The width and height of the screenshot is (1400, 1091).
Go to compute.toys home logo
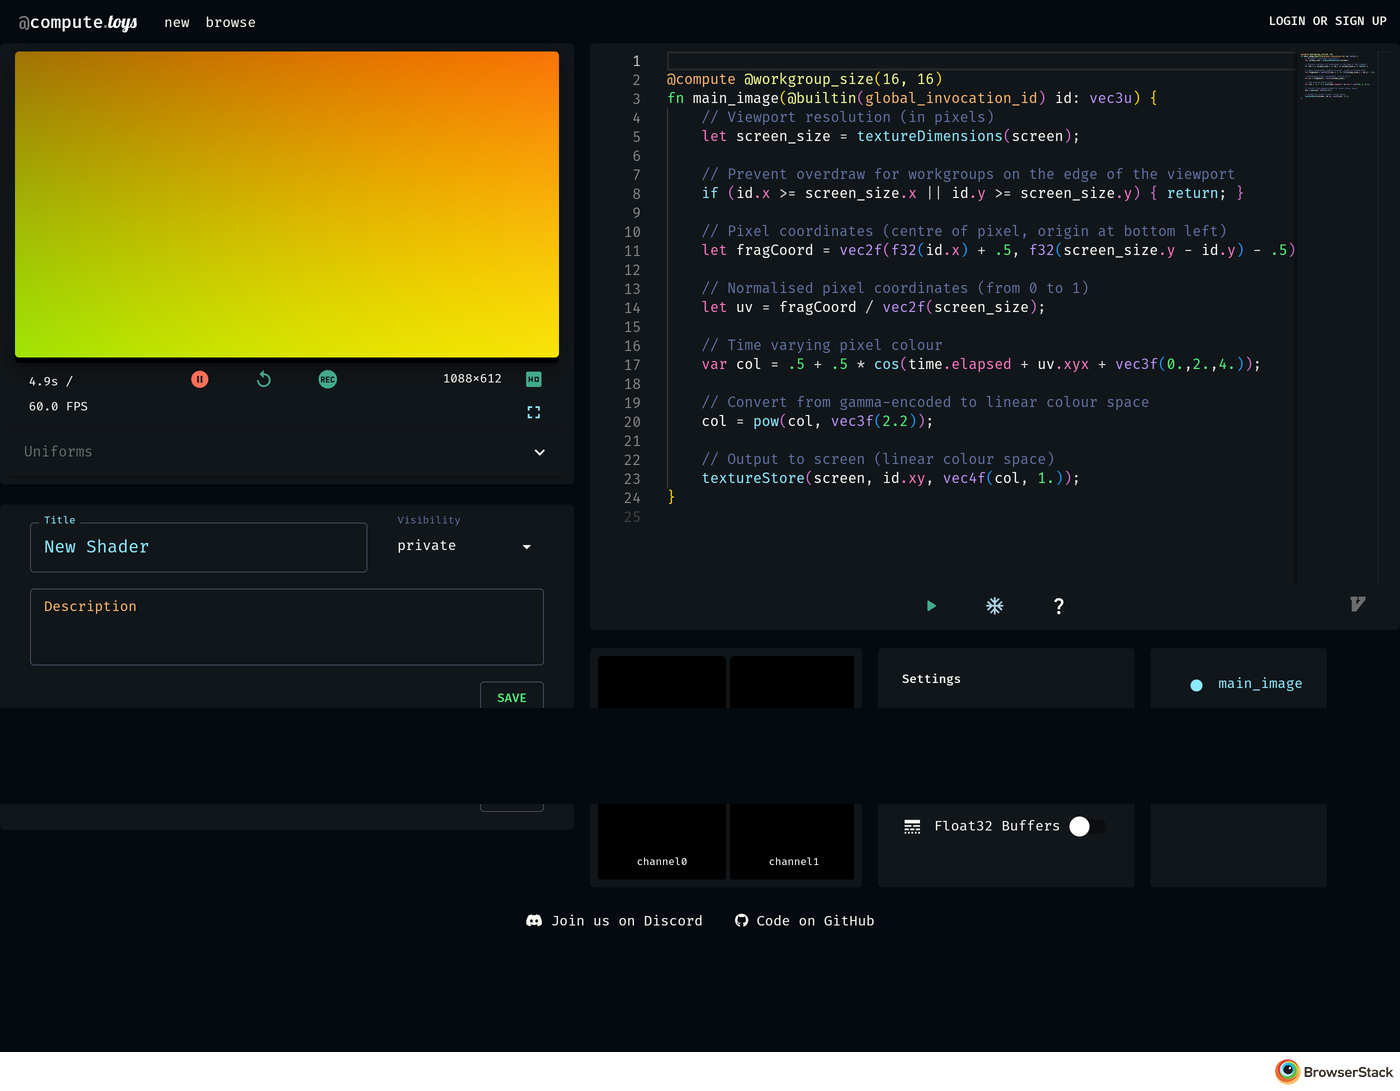[x=78, y=22]
